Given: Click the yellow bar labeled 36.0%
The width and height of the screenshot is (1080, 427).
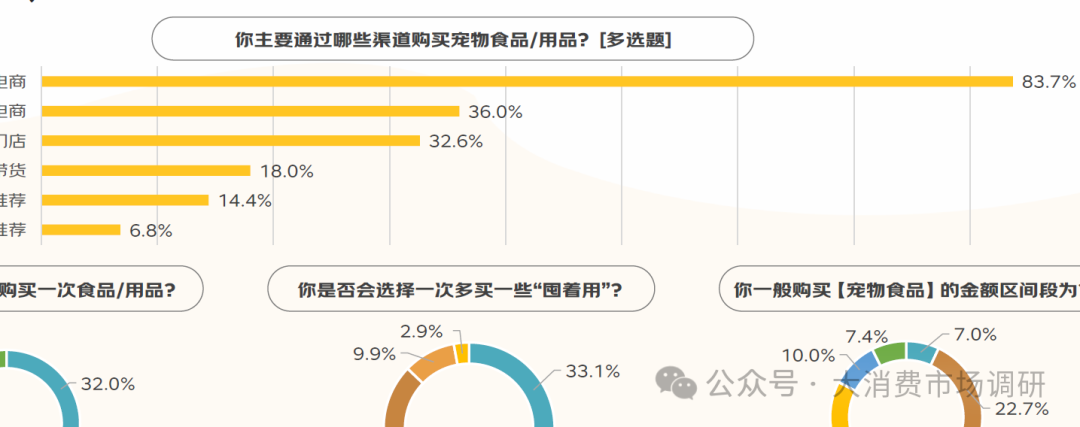Looking at the screenshot, I should pos(250,111).
